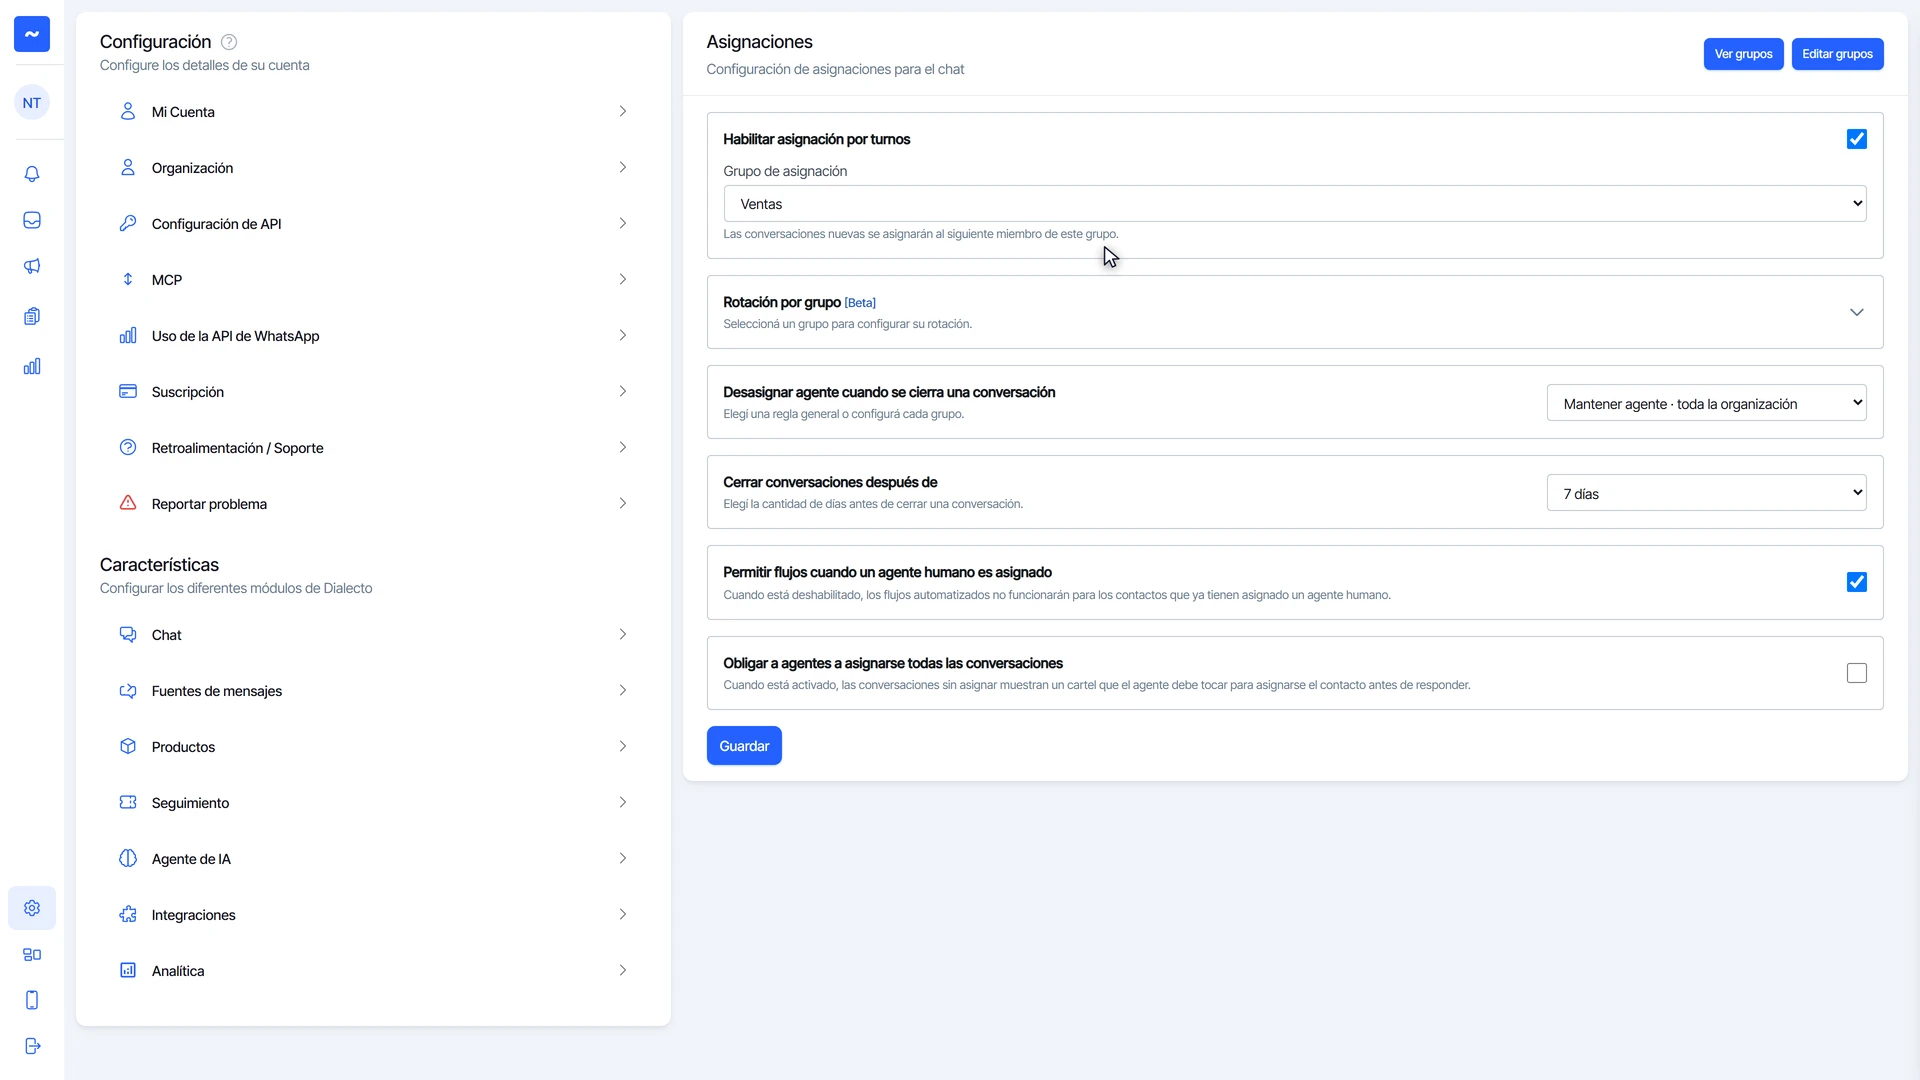The image size is (1920, 1080).
Task: Enable Obligar a agentes a asignarse checkbox
Action: (1857, 673)
